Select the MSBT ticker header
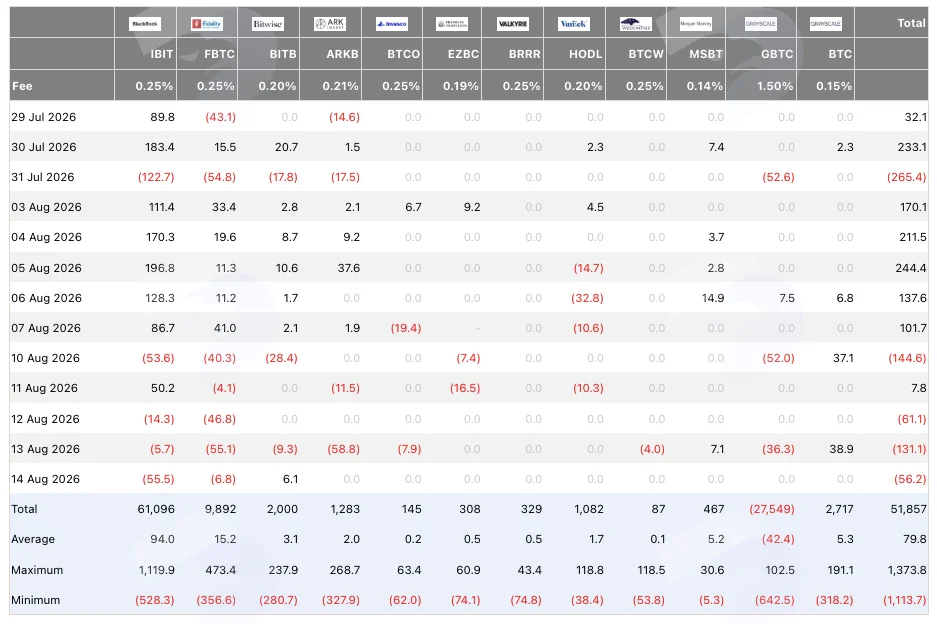 click(x=706, y=54)
